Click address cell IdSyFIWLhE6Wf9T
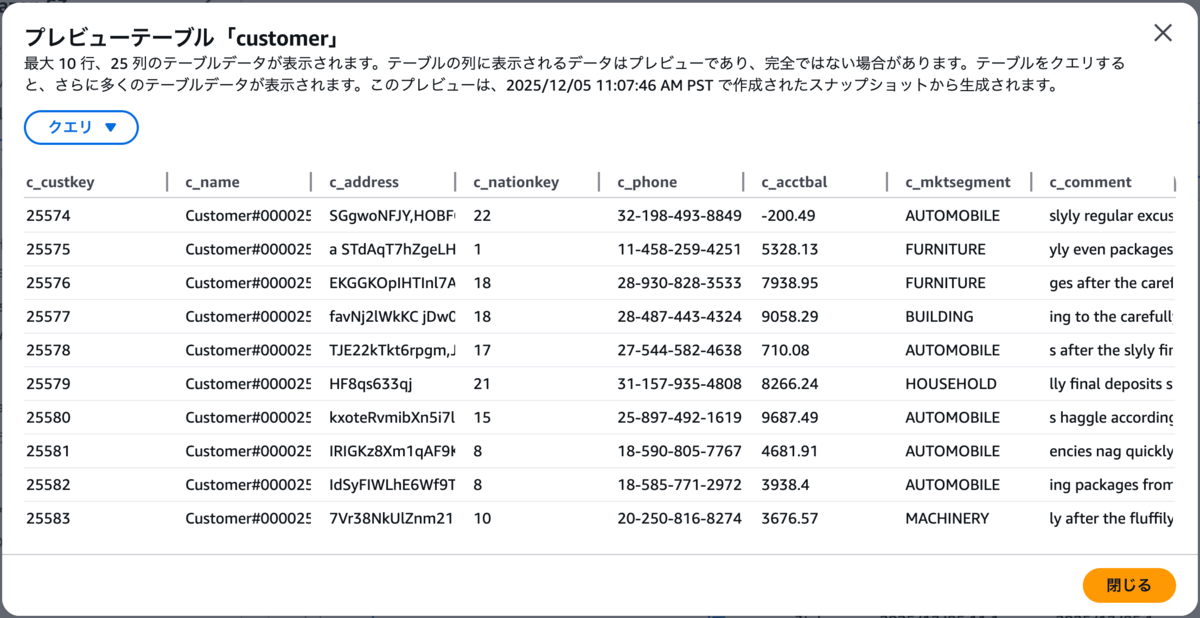This screenshot has height=618, width=1200. [392, 485]
